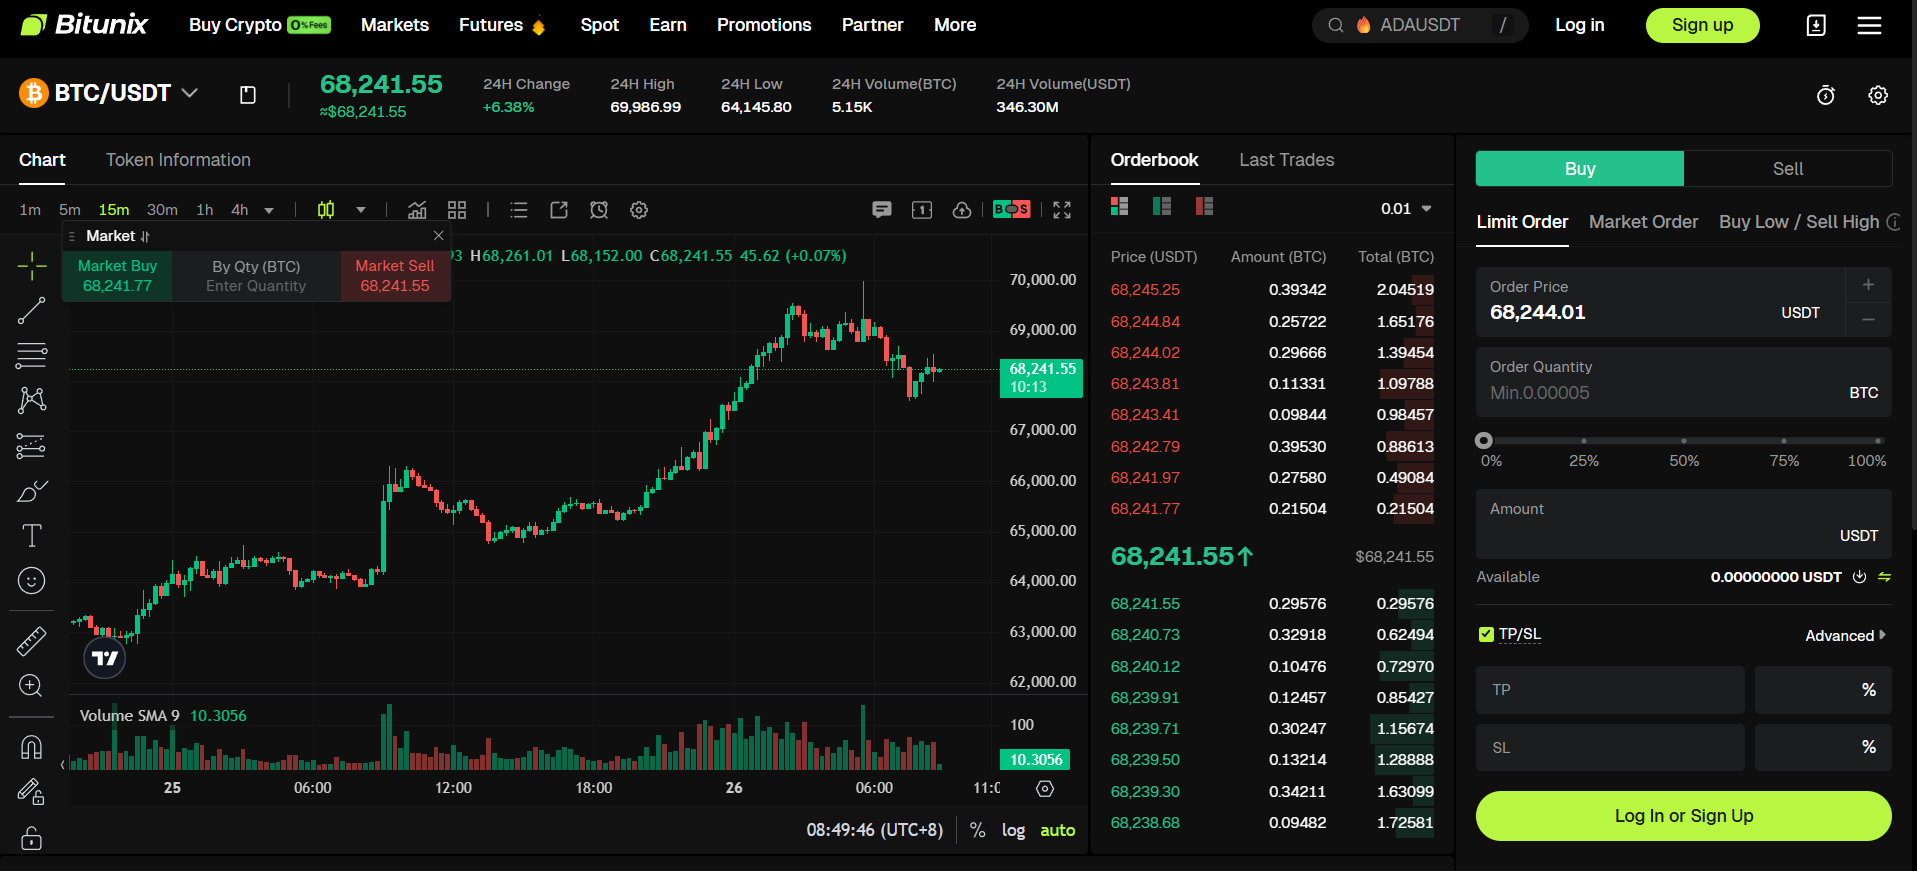Toggle log scale on chart
The height and width of the screenshot is (871, 1917).
click(x=1013, y=830)
